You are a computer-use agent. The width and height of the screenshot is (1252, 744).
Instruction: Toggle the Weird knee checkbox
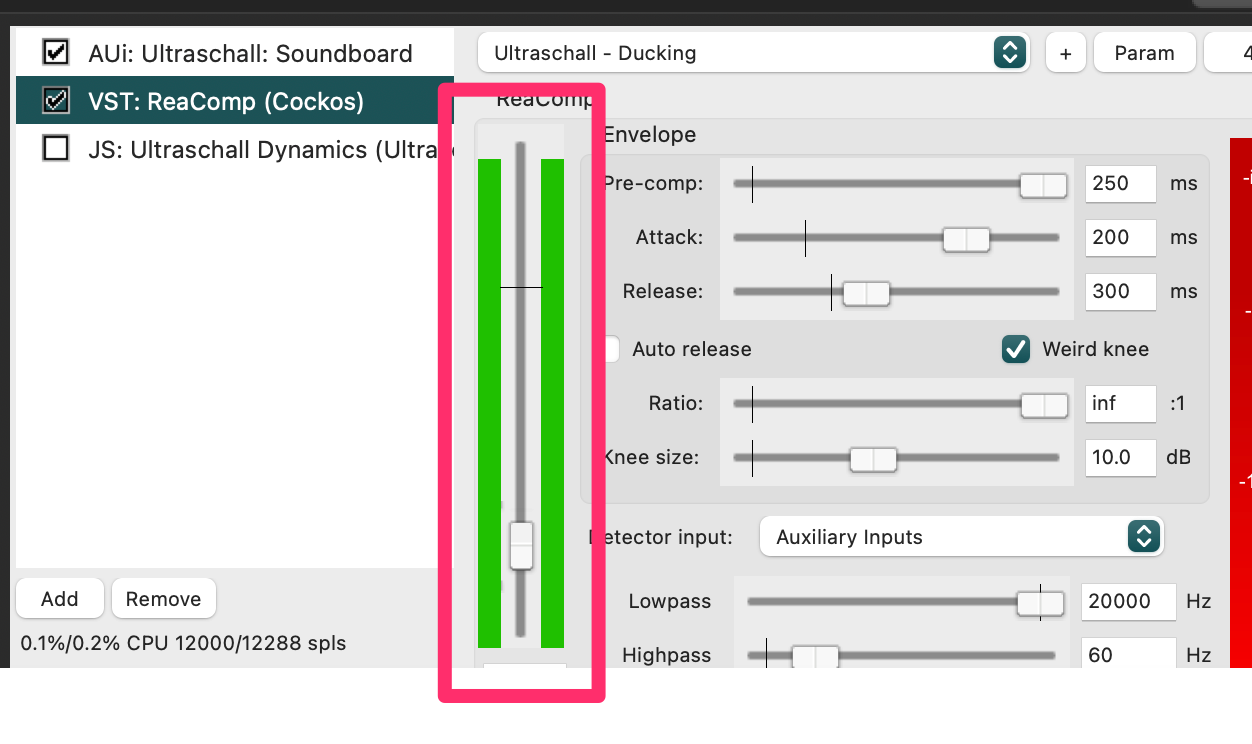[x=1016, y=349]
